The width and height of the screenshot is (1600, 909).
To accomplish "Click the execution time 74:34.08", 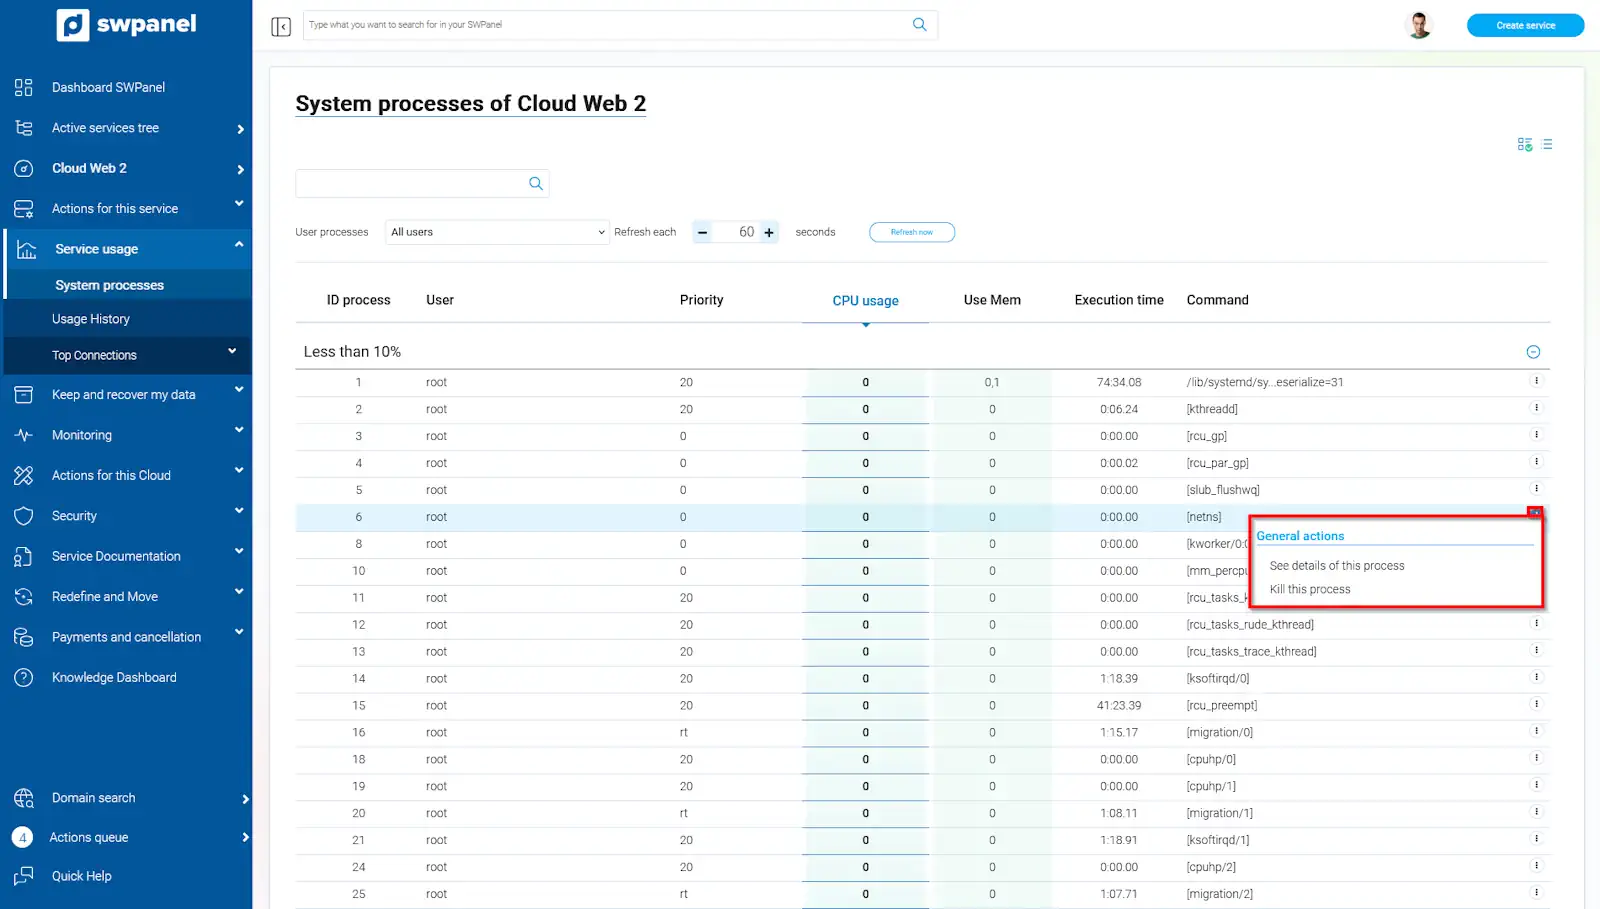I will click(x=1119, y=383).
